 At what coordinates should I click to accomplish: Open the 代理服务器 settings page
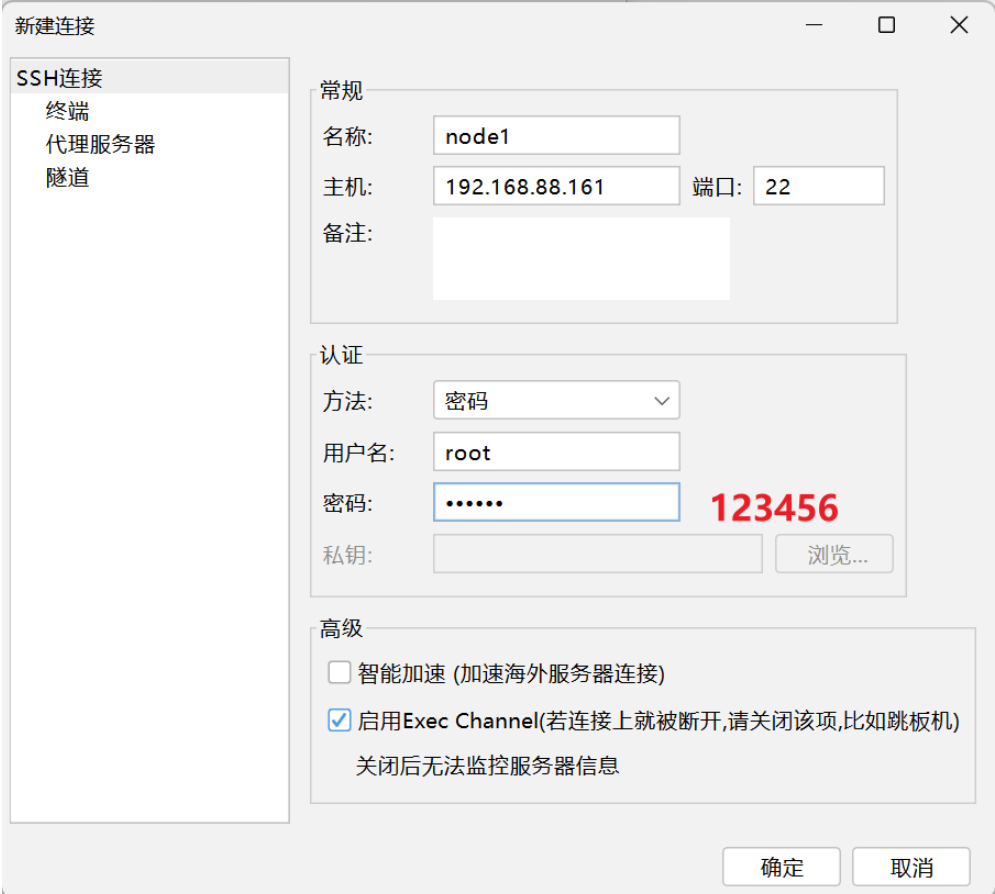pos(100,144)
